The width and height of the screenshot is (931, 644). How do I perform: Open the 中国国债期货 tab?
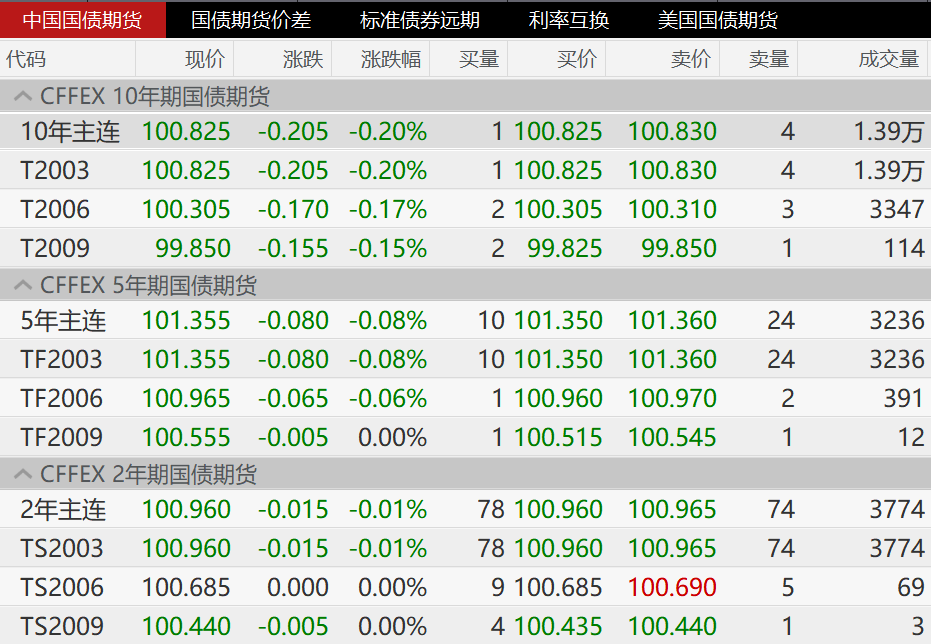pos(83,20)
